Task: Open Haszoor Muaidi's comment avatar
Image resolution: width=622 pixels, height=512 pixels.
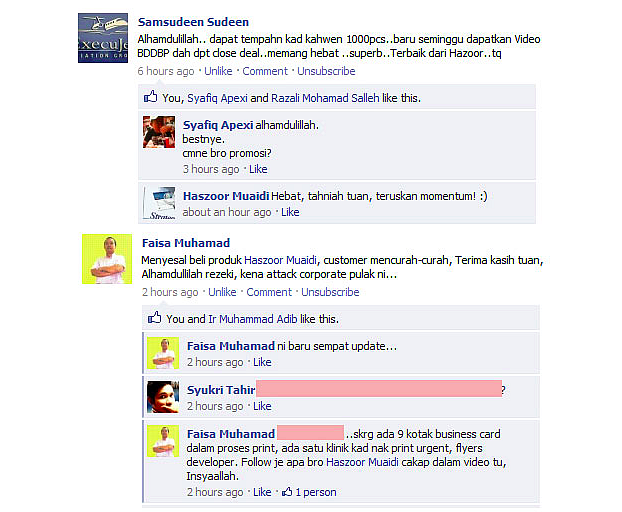Action: pyautogui.click(x=159, y=203)
